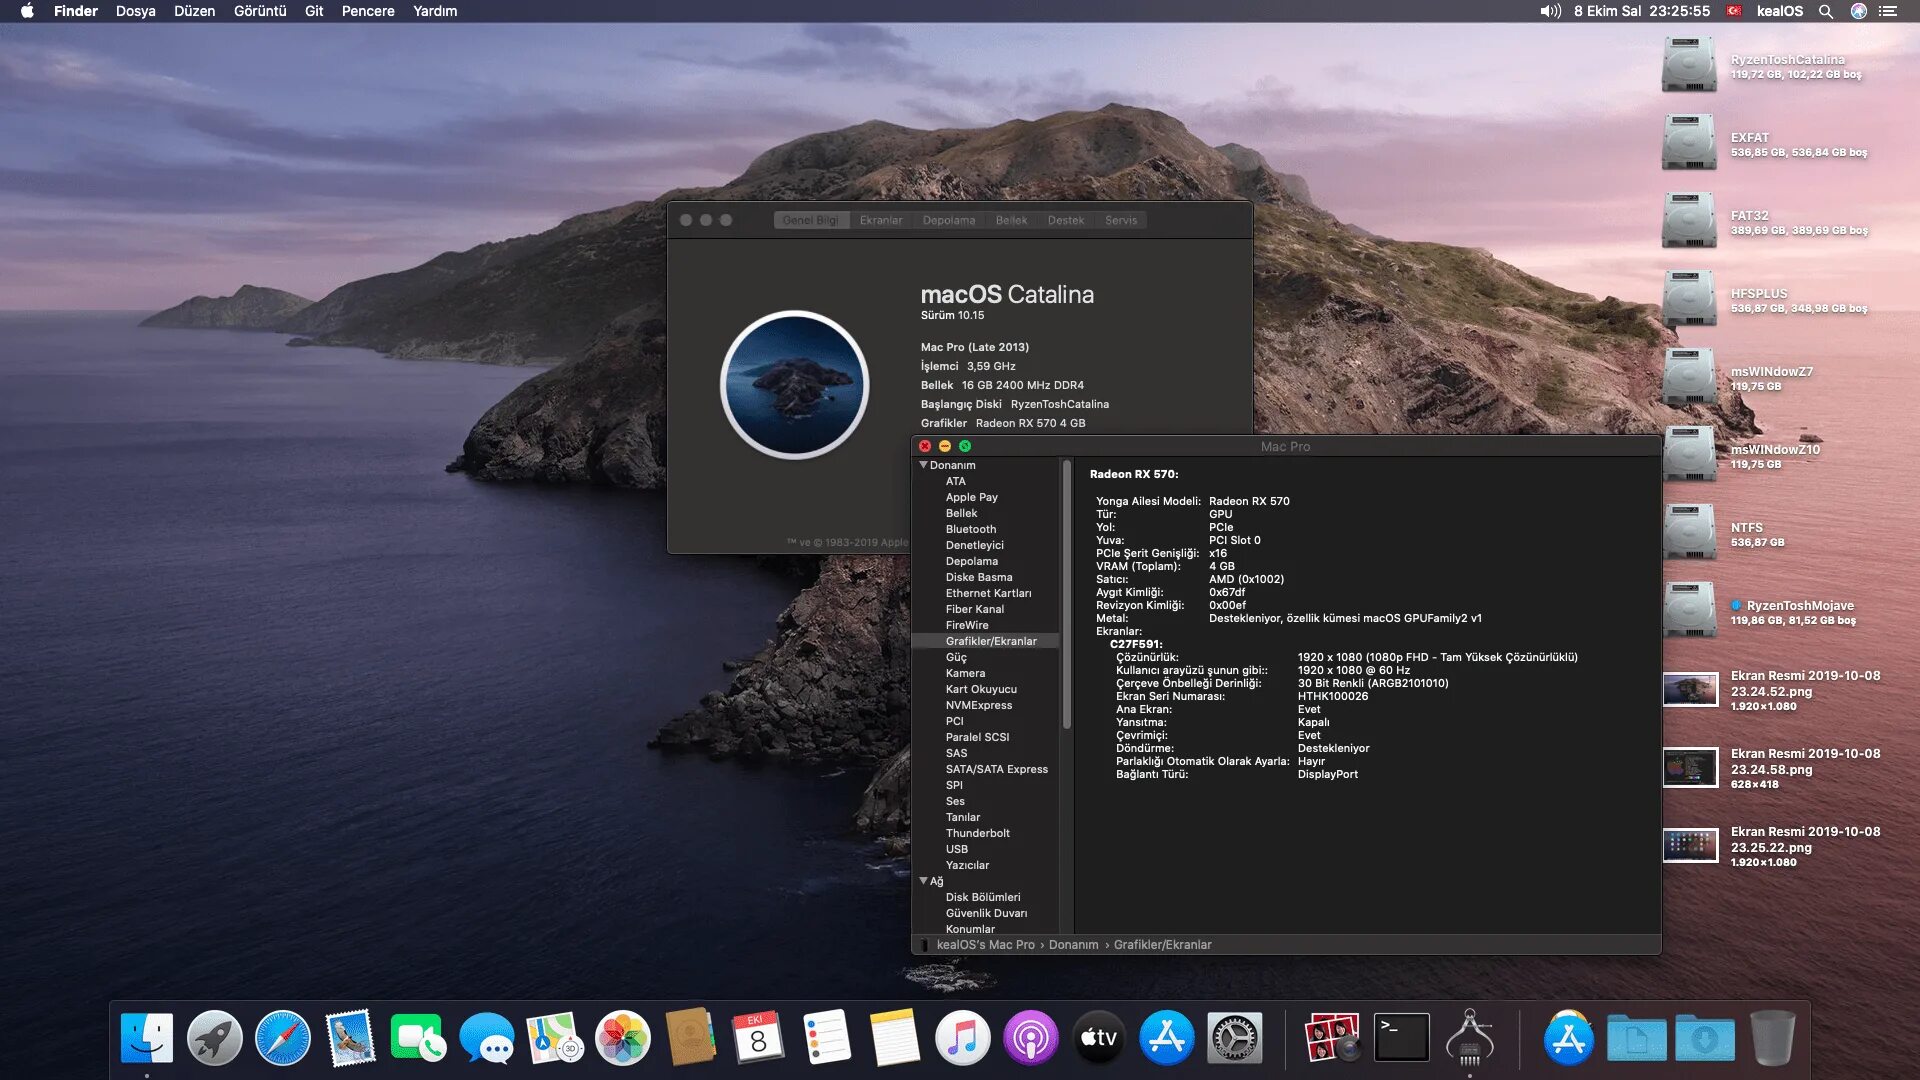
Task: Open the Turkish keyboard layout menu
Action: pos(1733,11)
